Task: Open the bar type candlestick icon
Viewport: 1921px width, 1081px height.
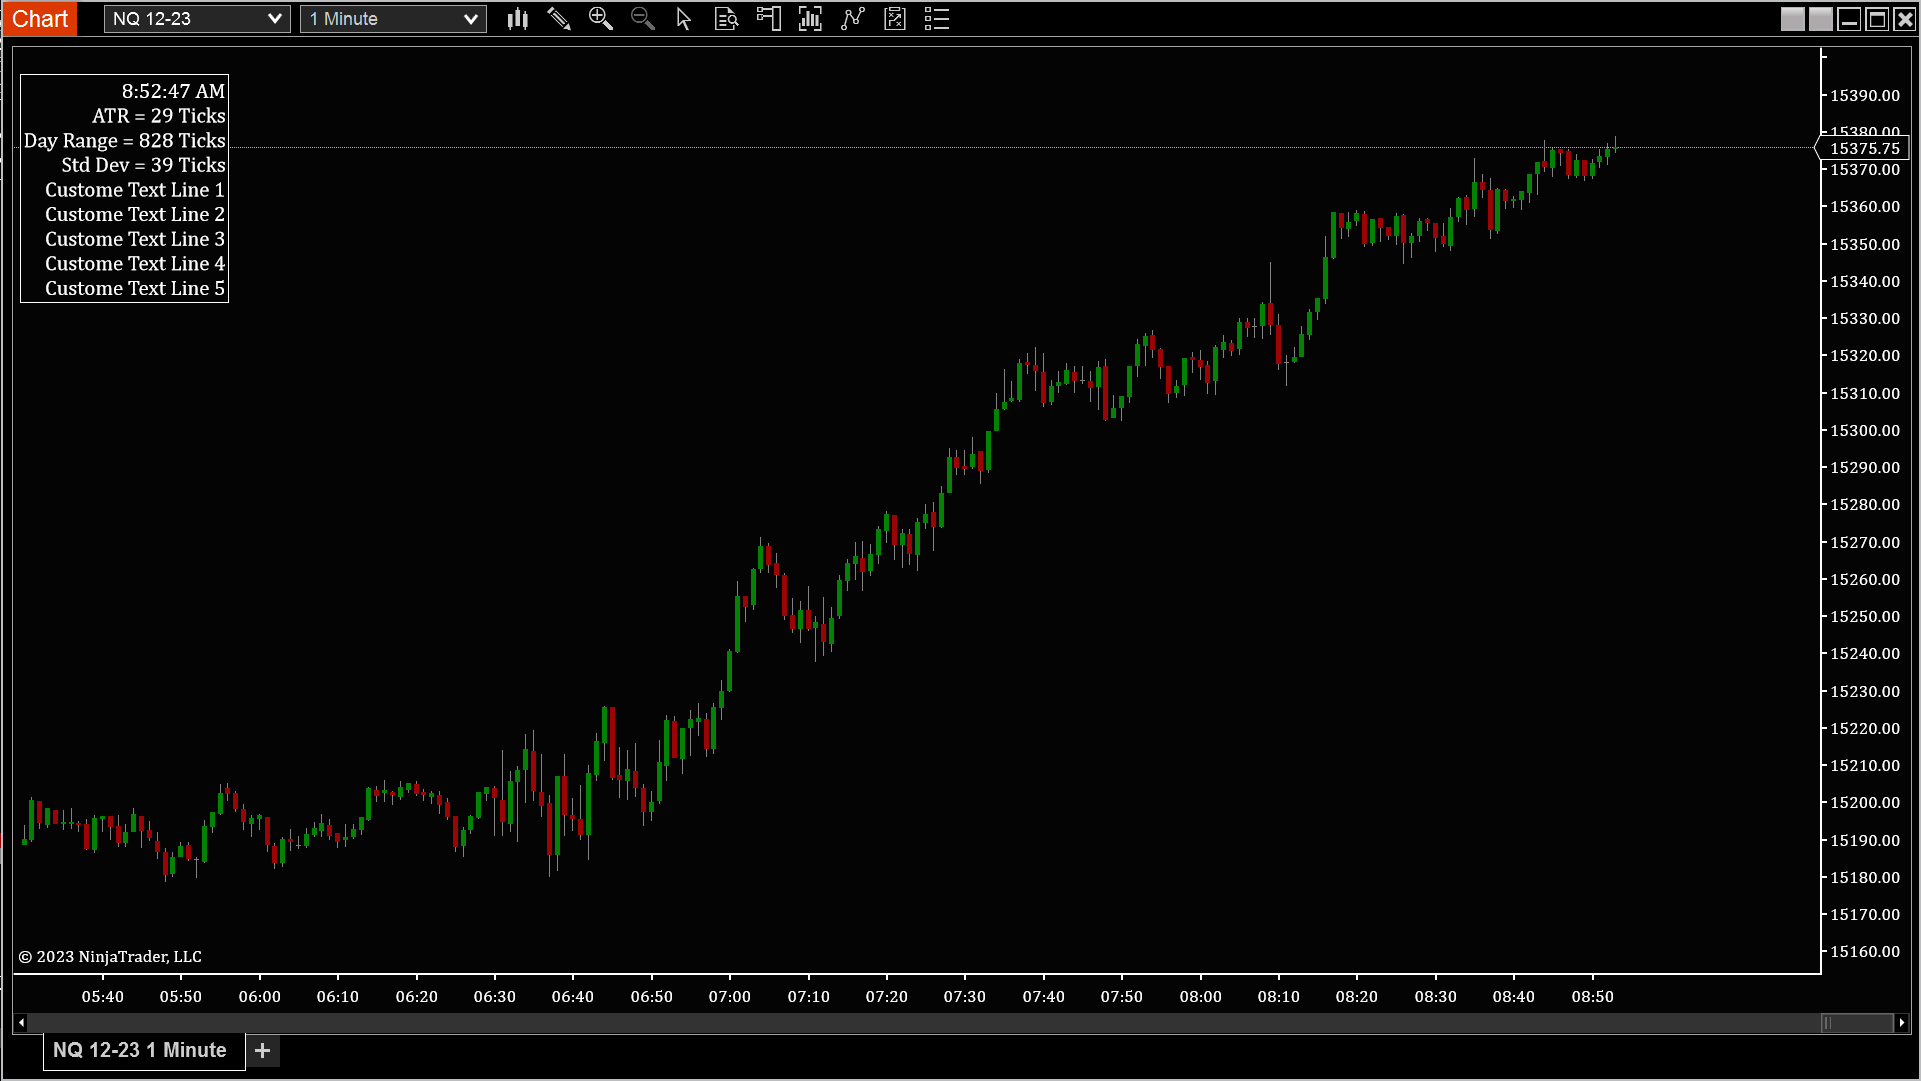Action: 517,19
